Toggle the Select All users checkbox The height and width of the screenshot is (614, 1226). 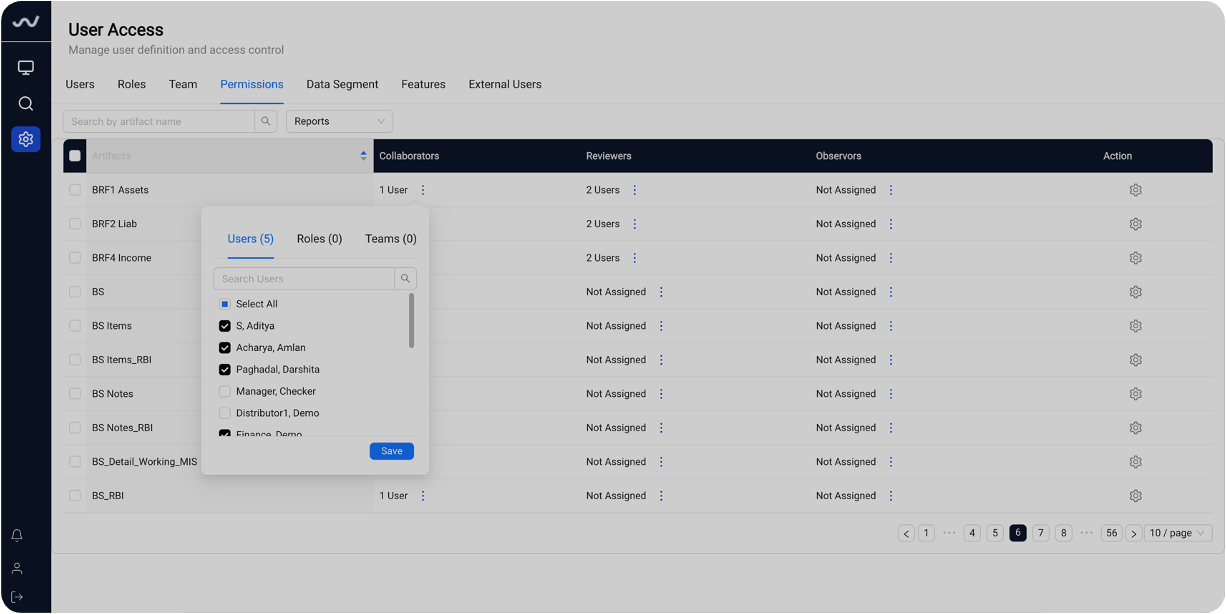(x=225, y=304)
